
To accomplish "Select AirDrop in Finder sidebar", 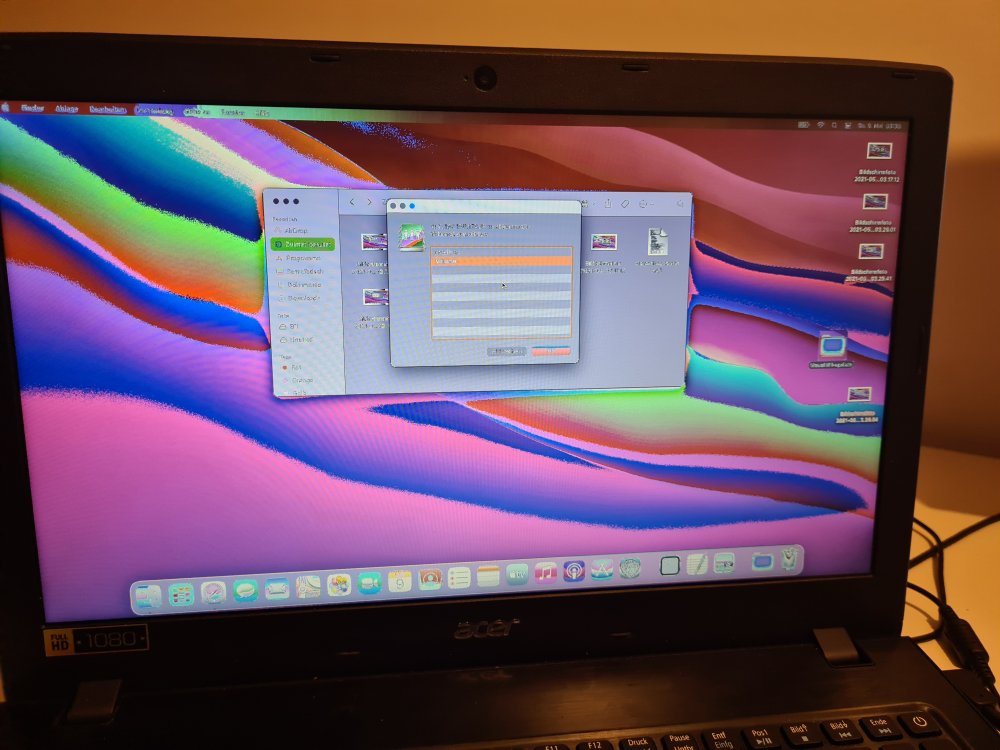I will [291, 230].
